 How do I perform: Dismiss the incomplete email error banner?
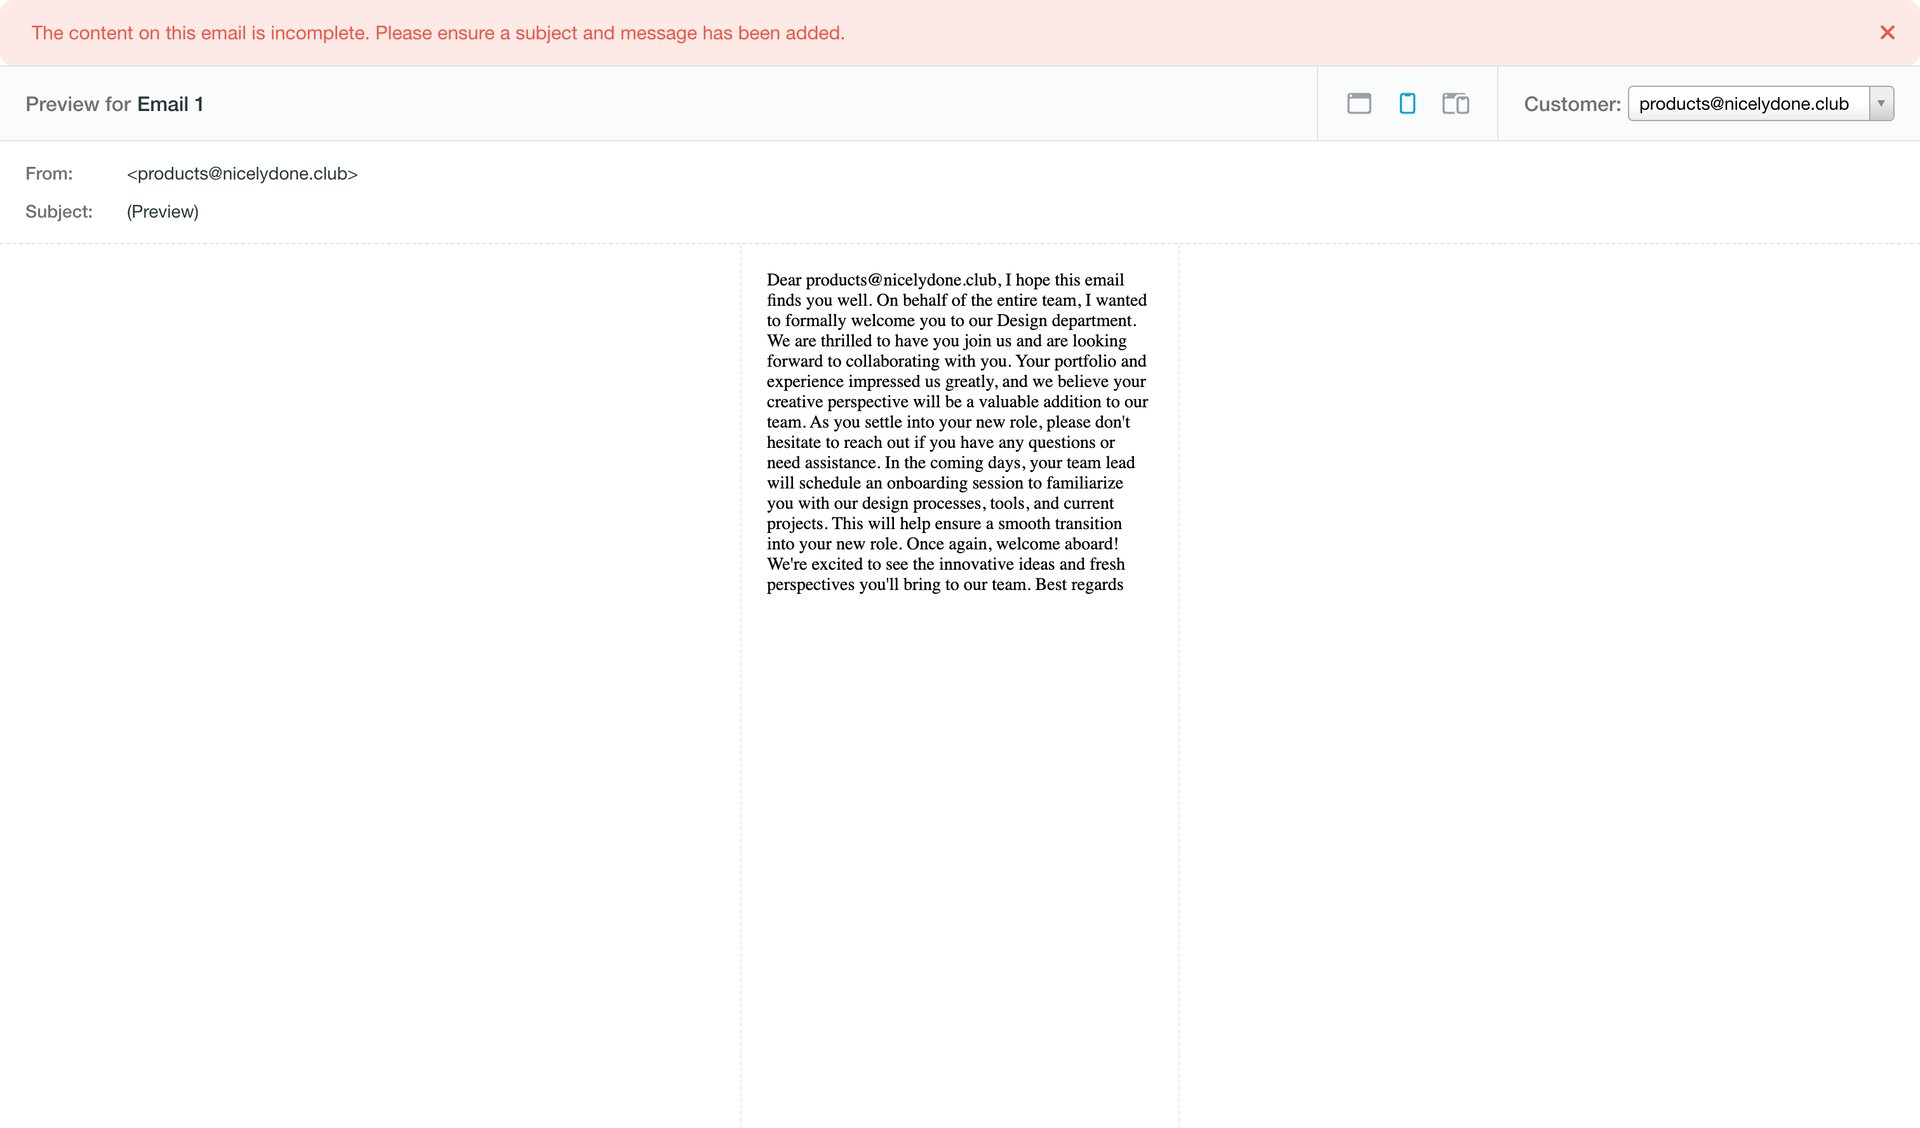(x=1887, y=33)
